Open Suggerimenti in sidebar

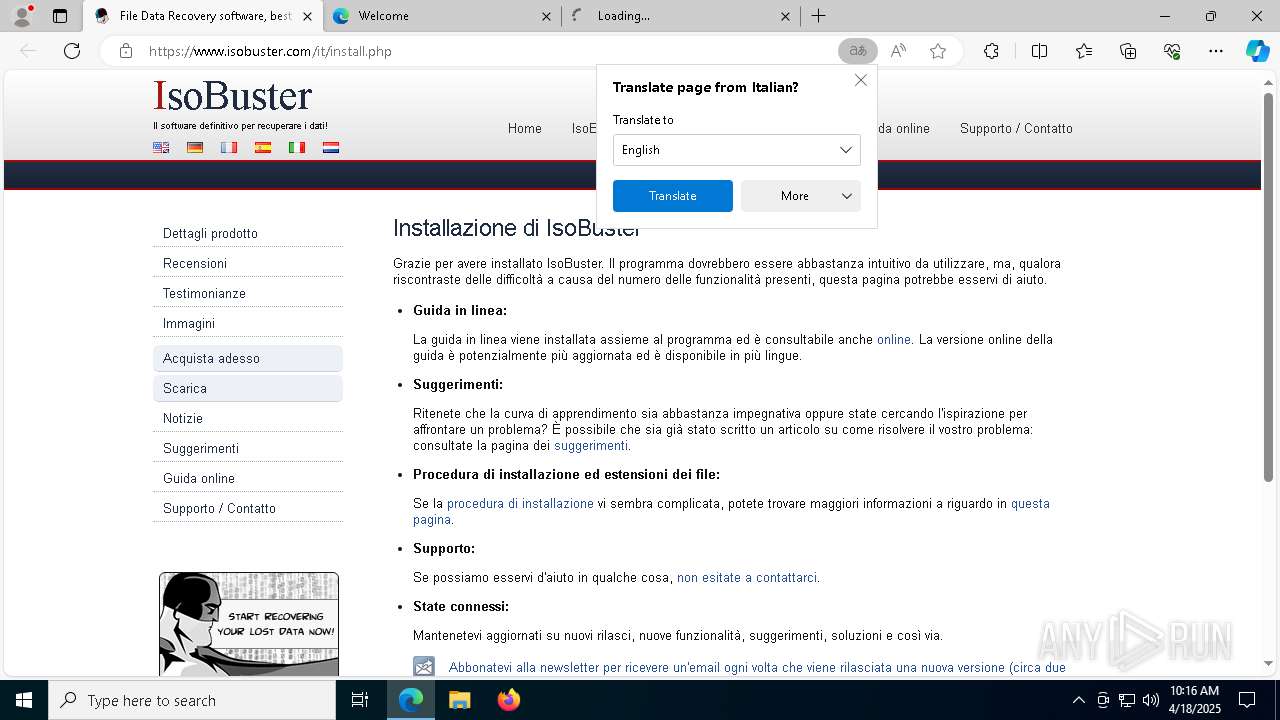click(x=248, y=448)
